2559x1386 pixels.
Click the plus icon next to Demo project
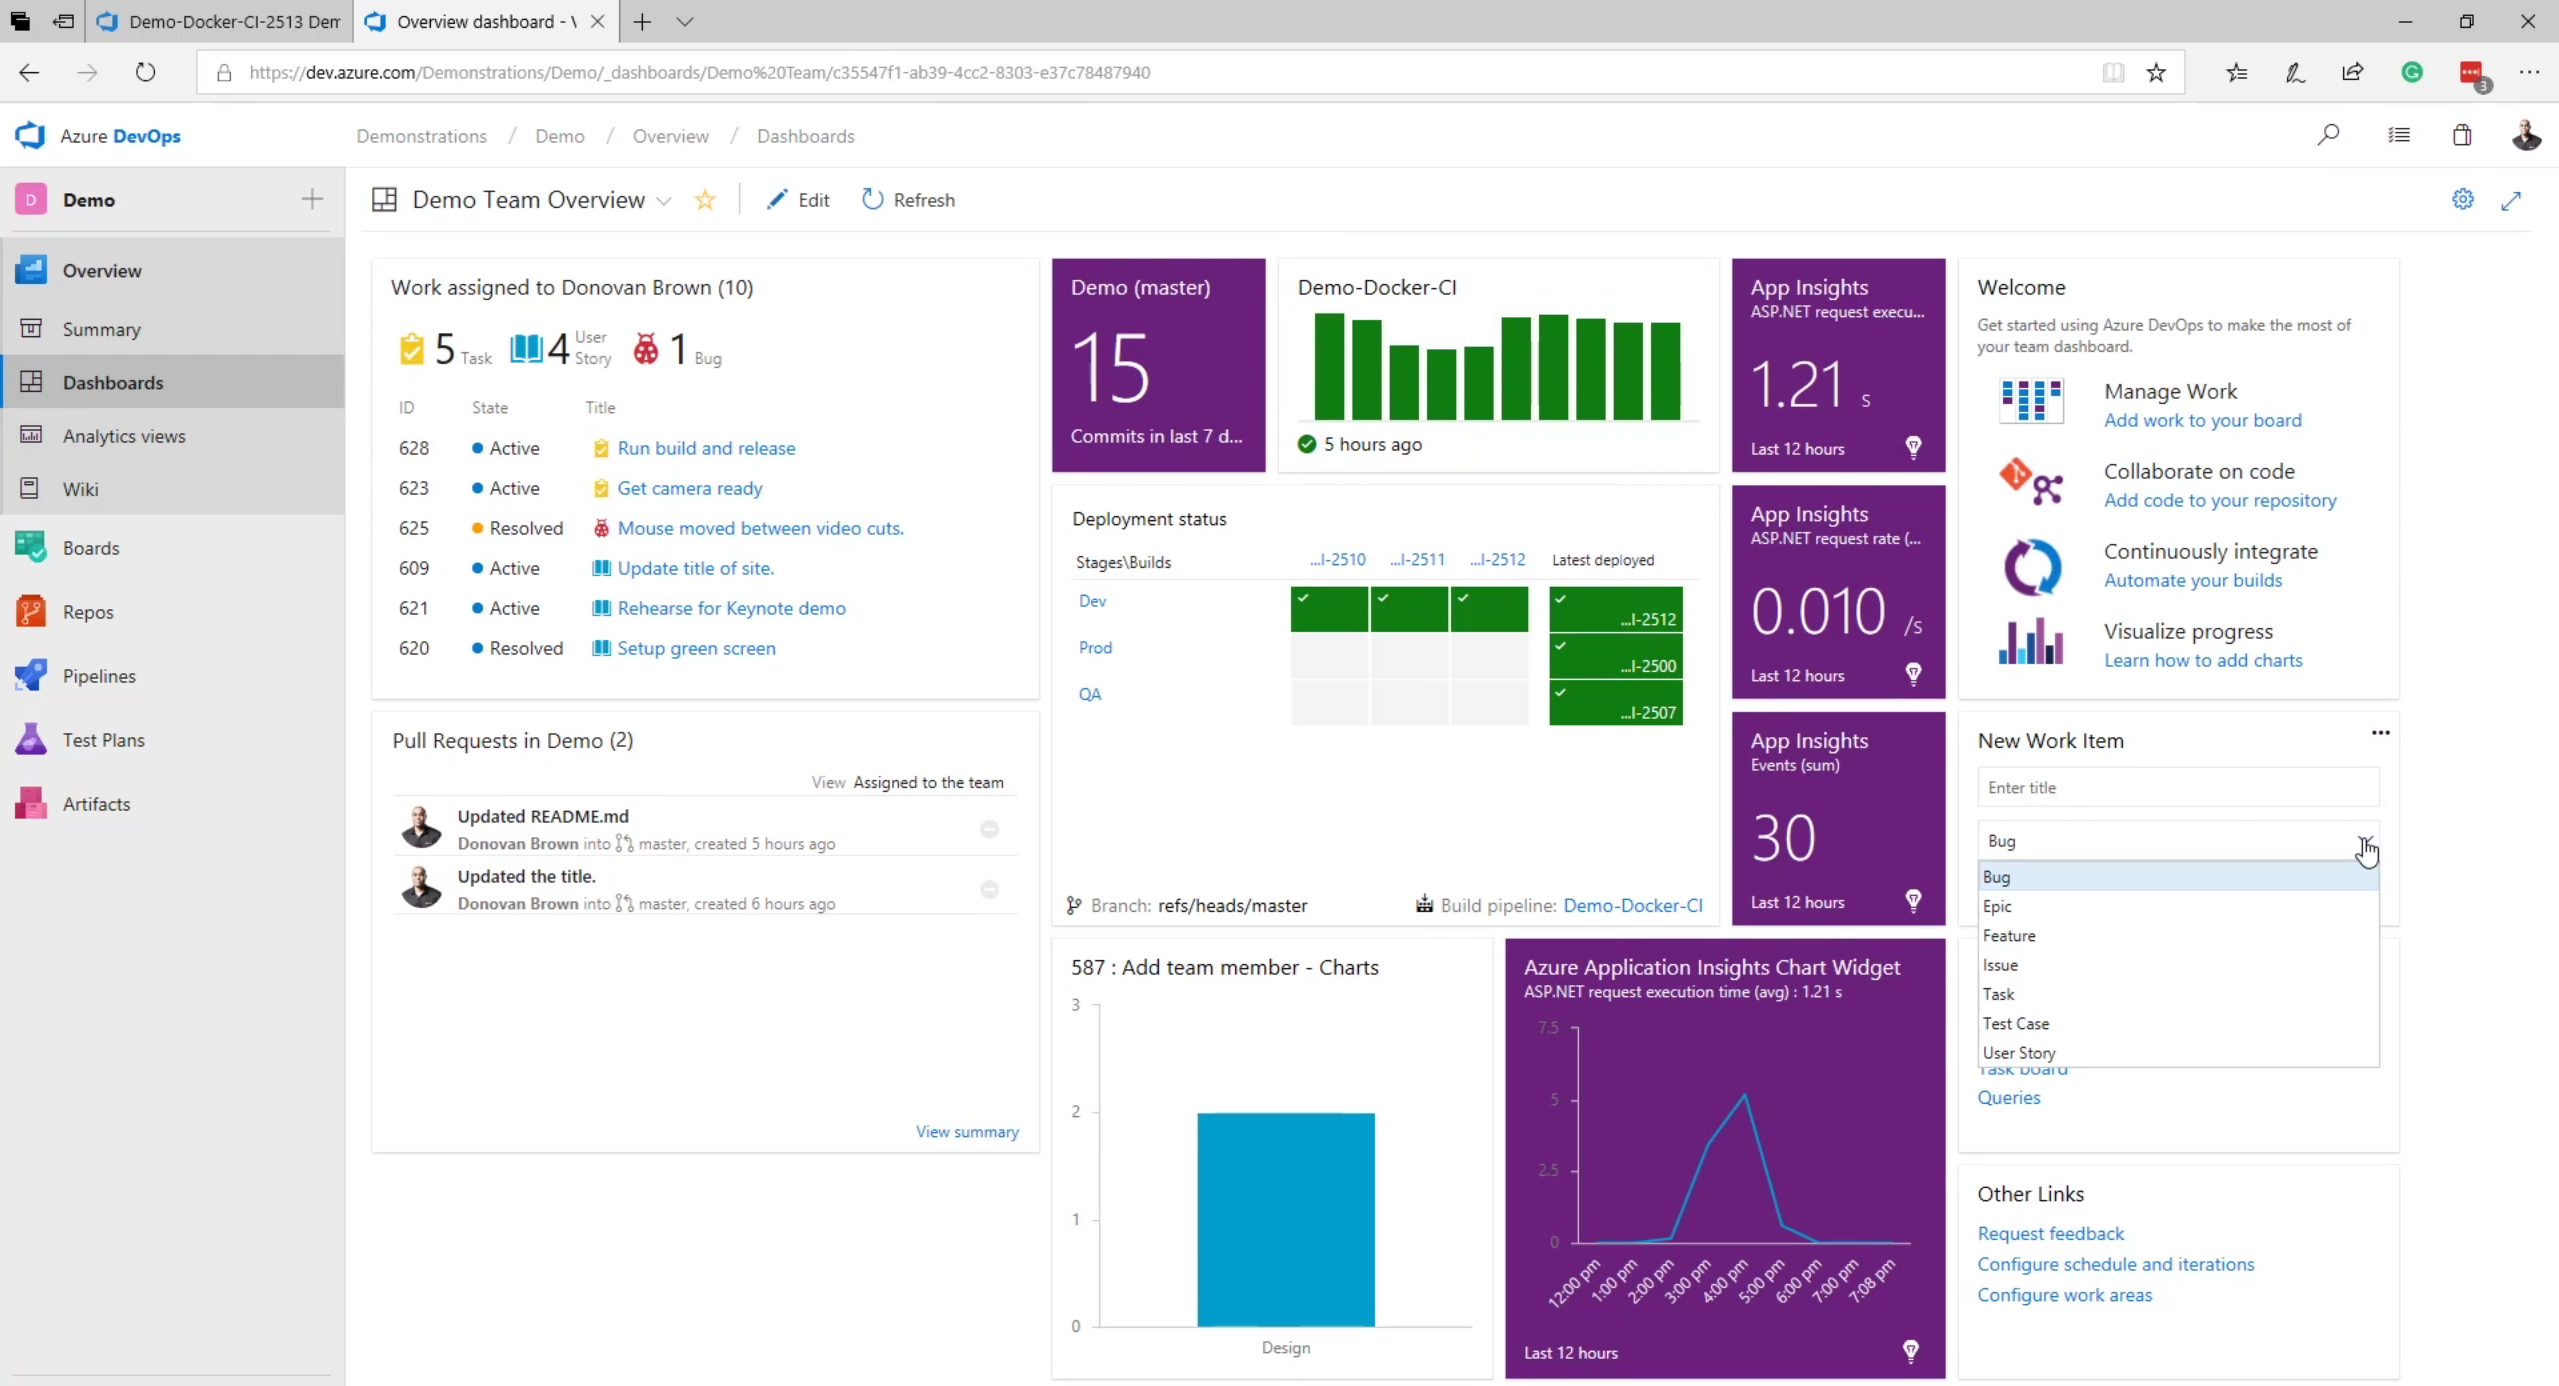click(x=312, y=199)
